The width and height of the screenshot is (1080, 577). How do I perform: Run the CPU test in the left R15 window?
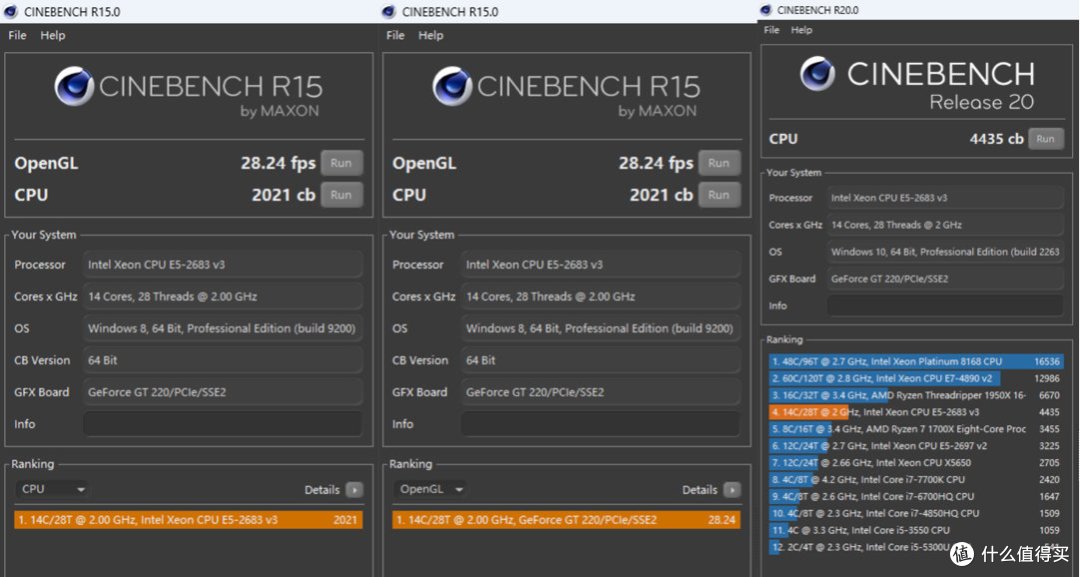(341, 195)
